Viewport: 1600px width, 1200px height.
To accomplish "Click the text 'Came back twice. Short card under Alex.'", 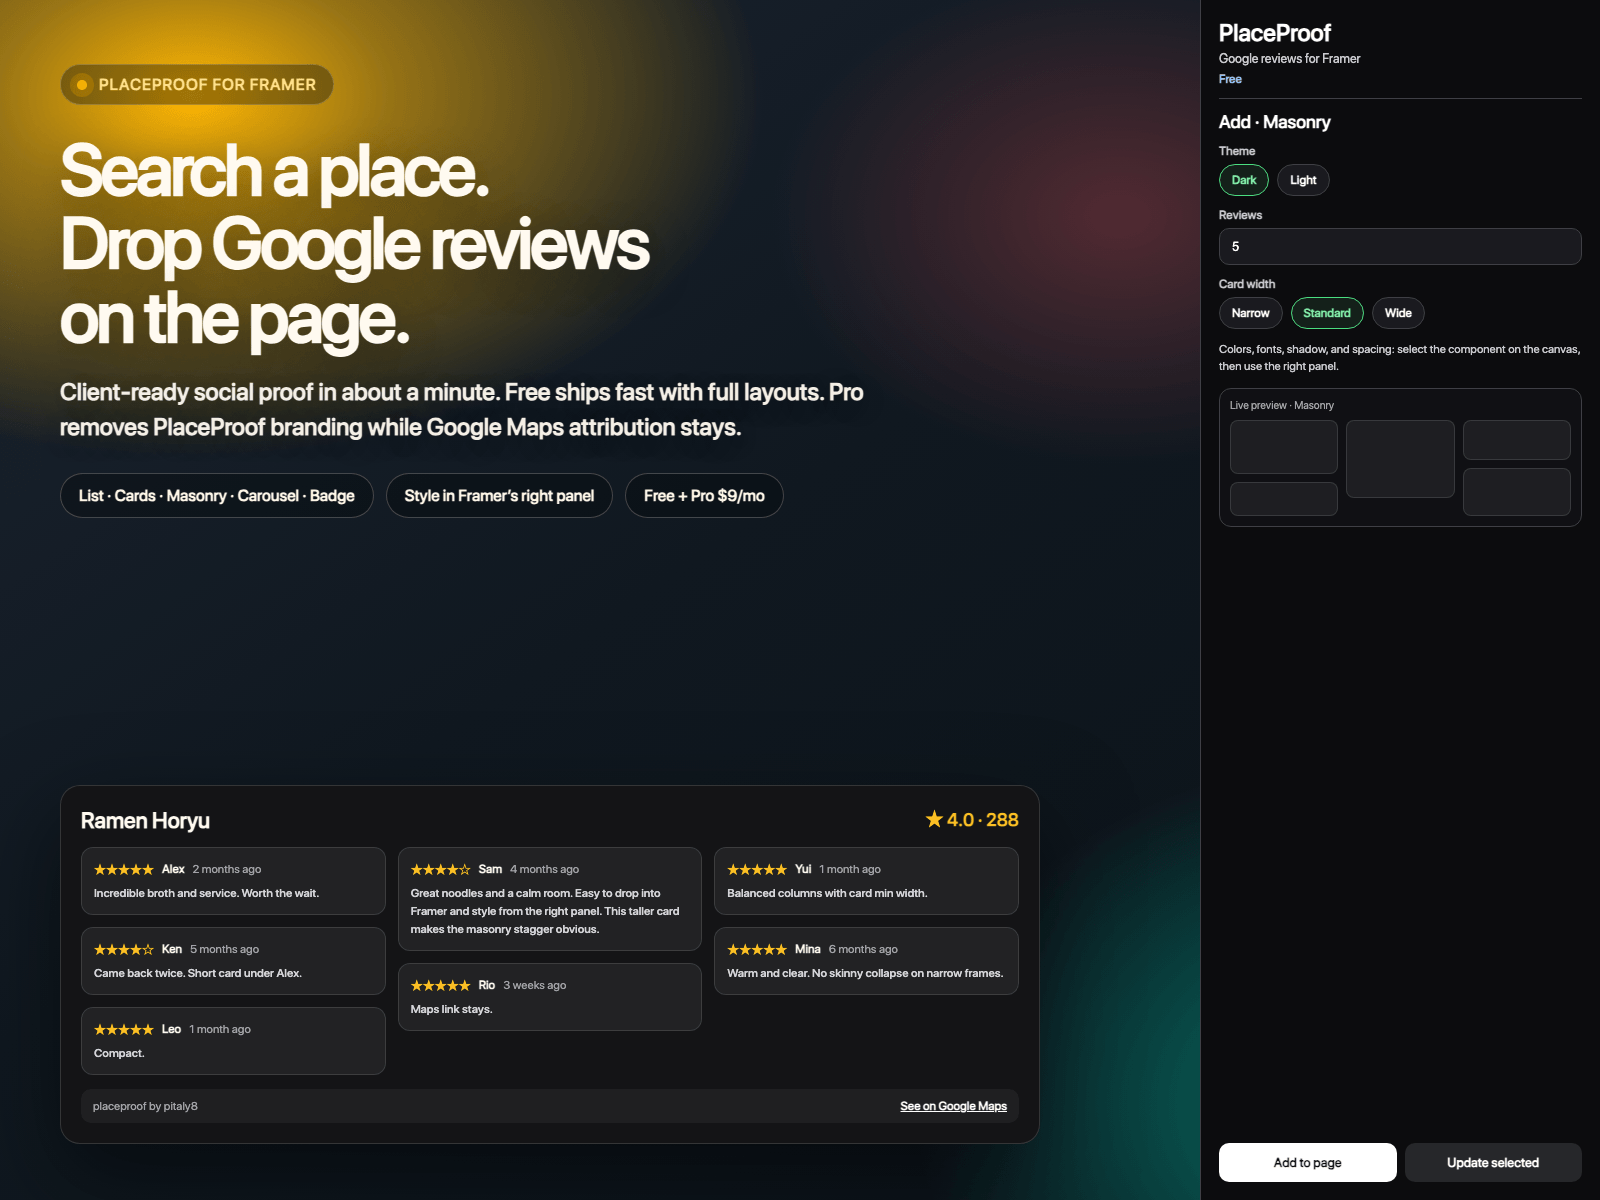I will coord(198,973).
